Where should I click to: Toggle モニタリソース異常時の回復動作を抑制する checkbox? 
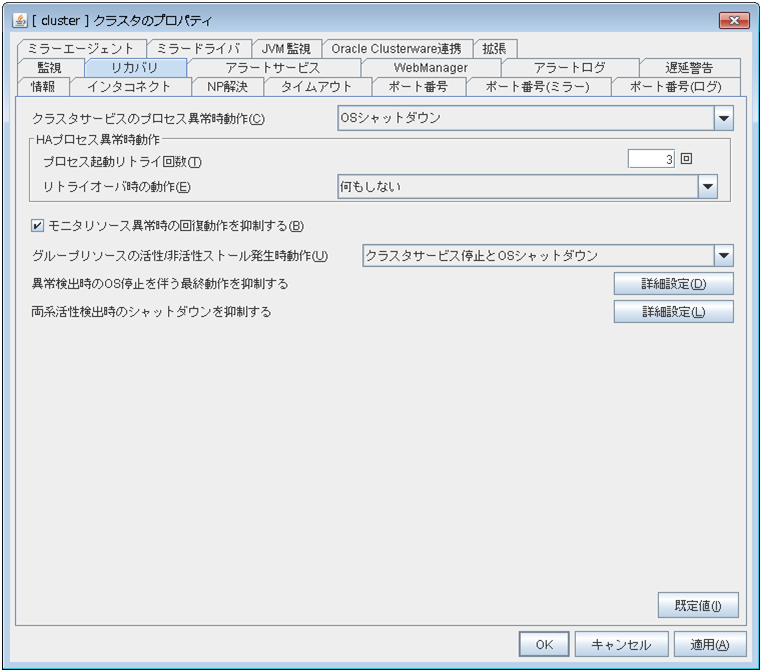point(38,225)
